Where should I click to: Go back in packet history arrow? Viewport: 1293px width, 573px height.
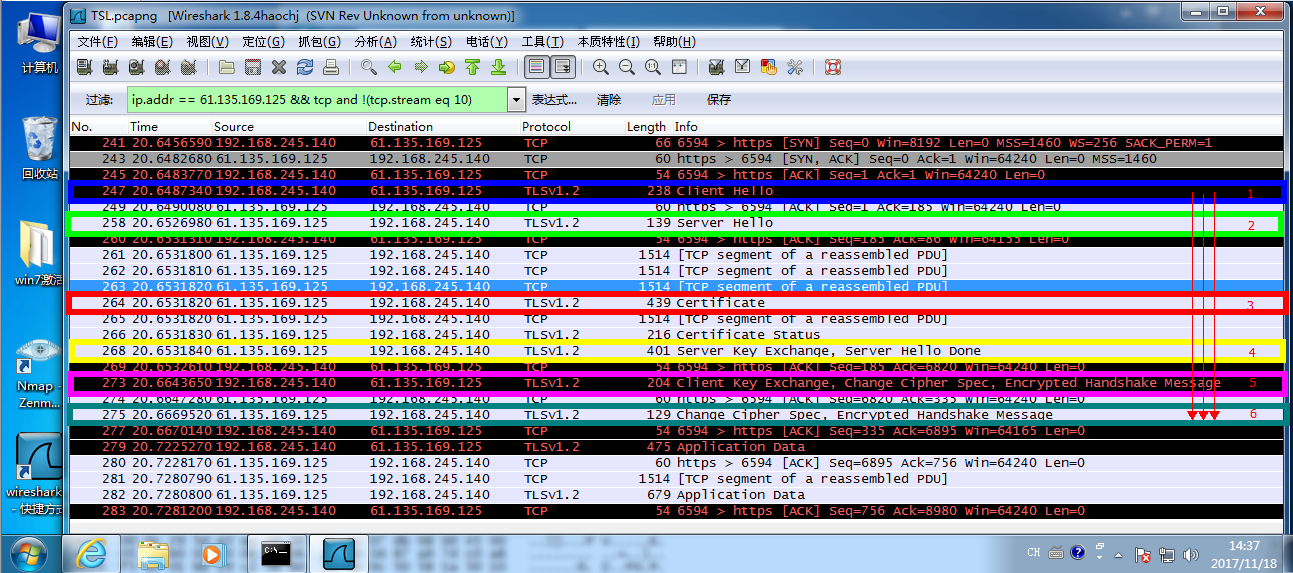tap(395, 67)
